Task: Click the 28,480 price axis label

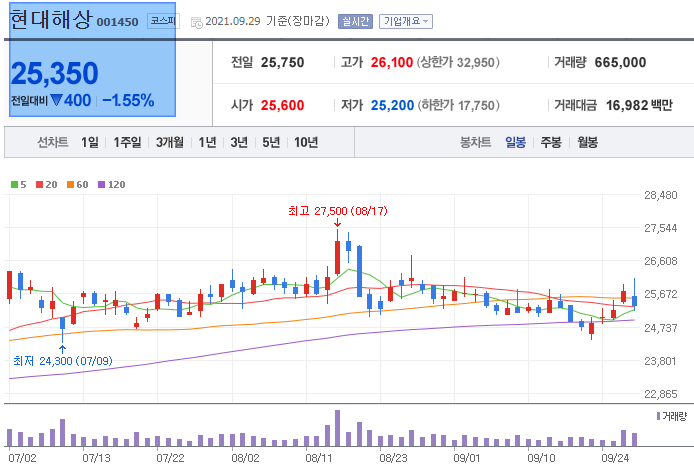Action: pos(660,195)
